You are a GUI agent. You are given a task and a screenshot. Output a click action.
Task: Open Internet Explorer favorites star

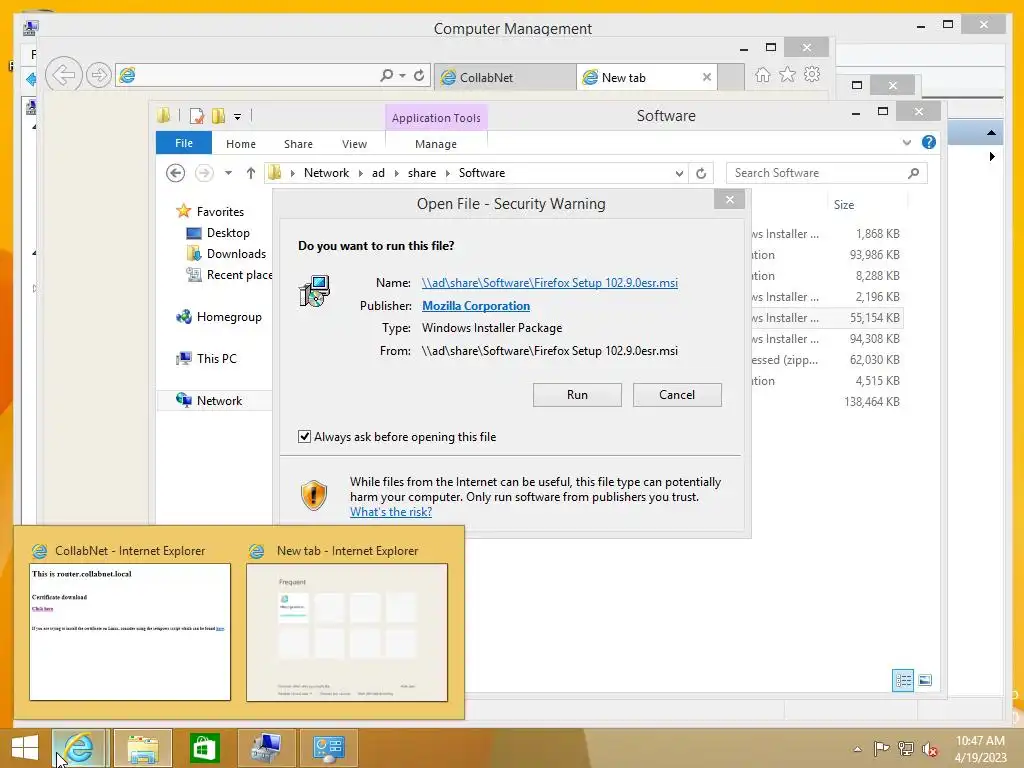click(788, 74)
